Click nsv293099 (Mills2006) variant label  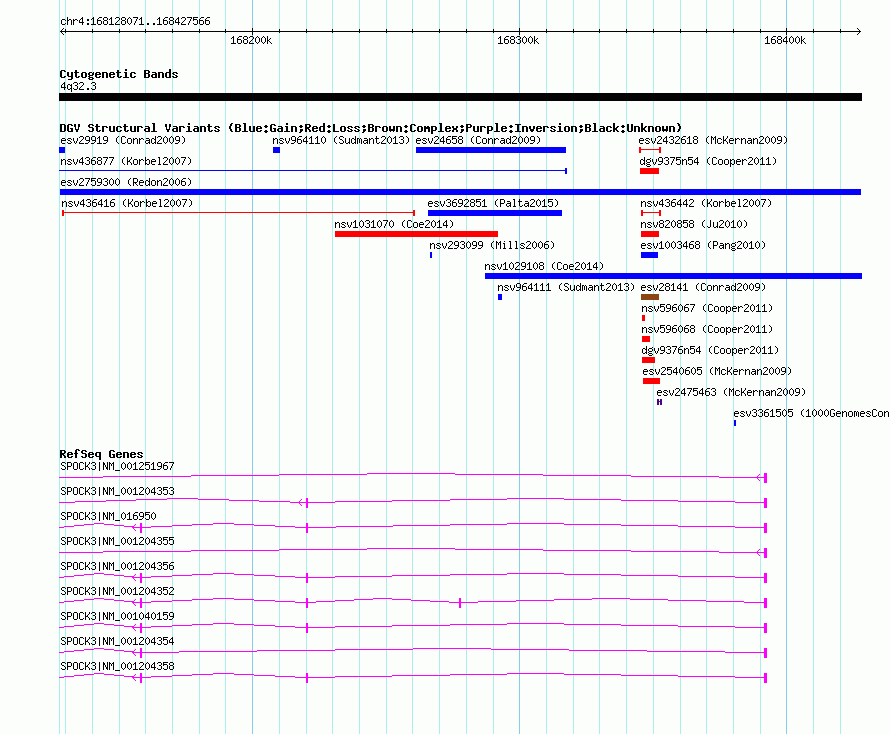[492, 245]
